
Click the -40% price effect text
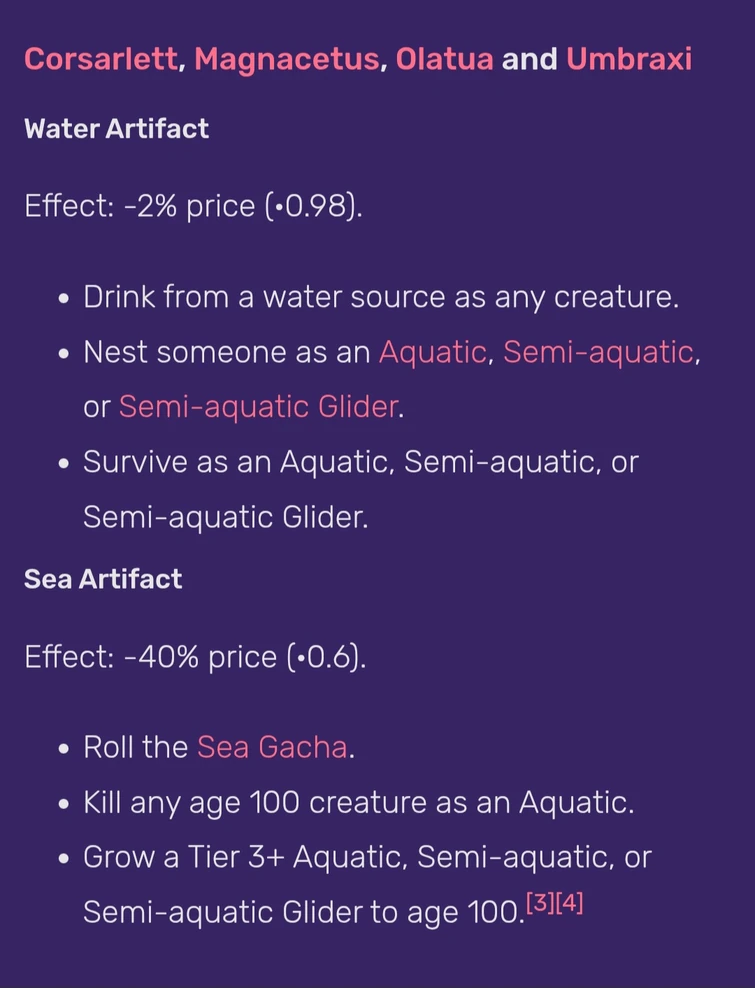(x=195, y=656)
